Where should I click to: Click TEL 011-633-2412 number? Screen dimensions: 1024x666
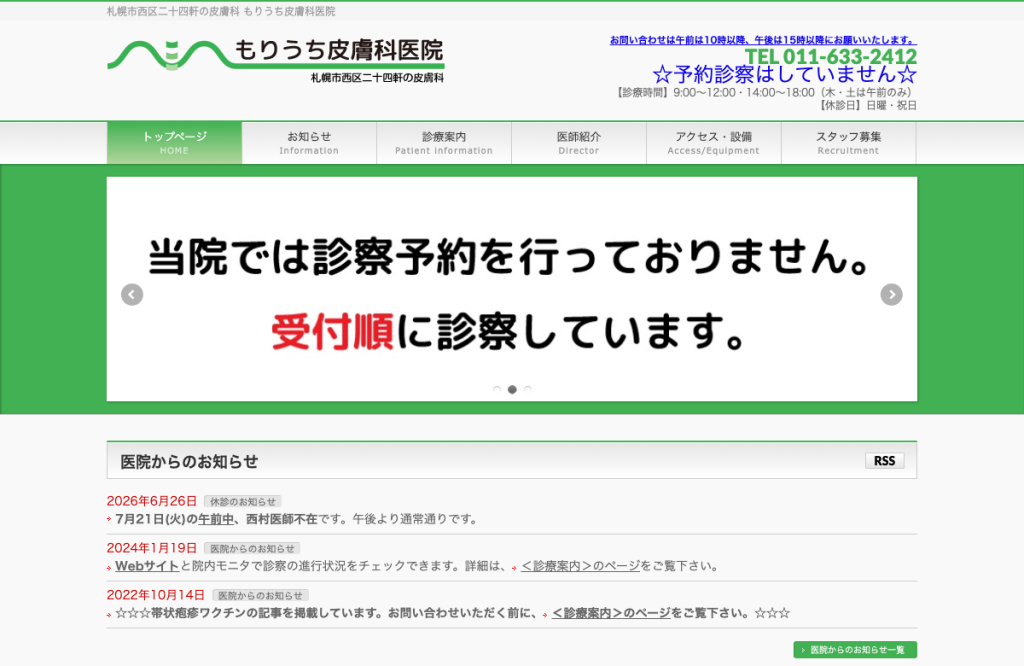click(831, 56)
